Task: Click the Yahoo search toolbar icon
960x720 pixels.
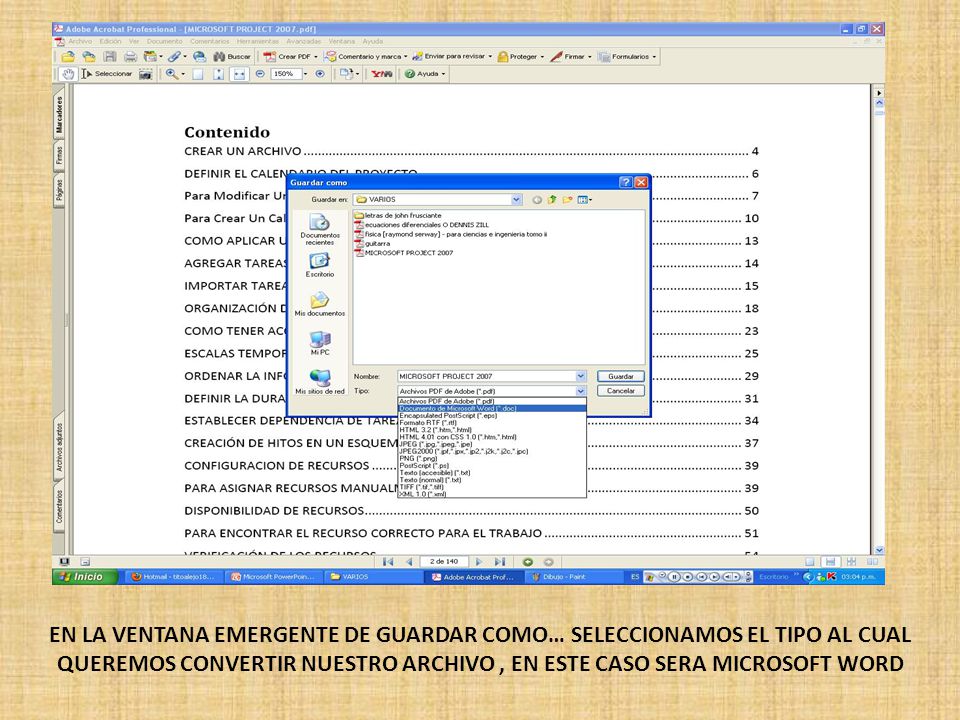Action: click(381, 74)
